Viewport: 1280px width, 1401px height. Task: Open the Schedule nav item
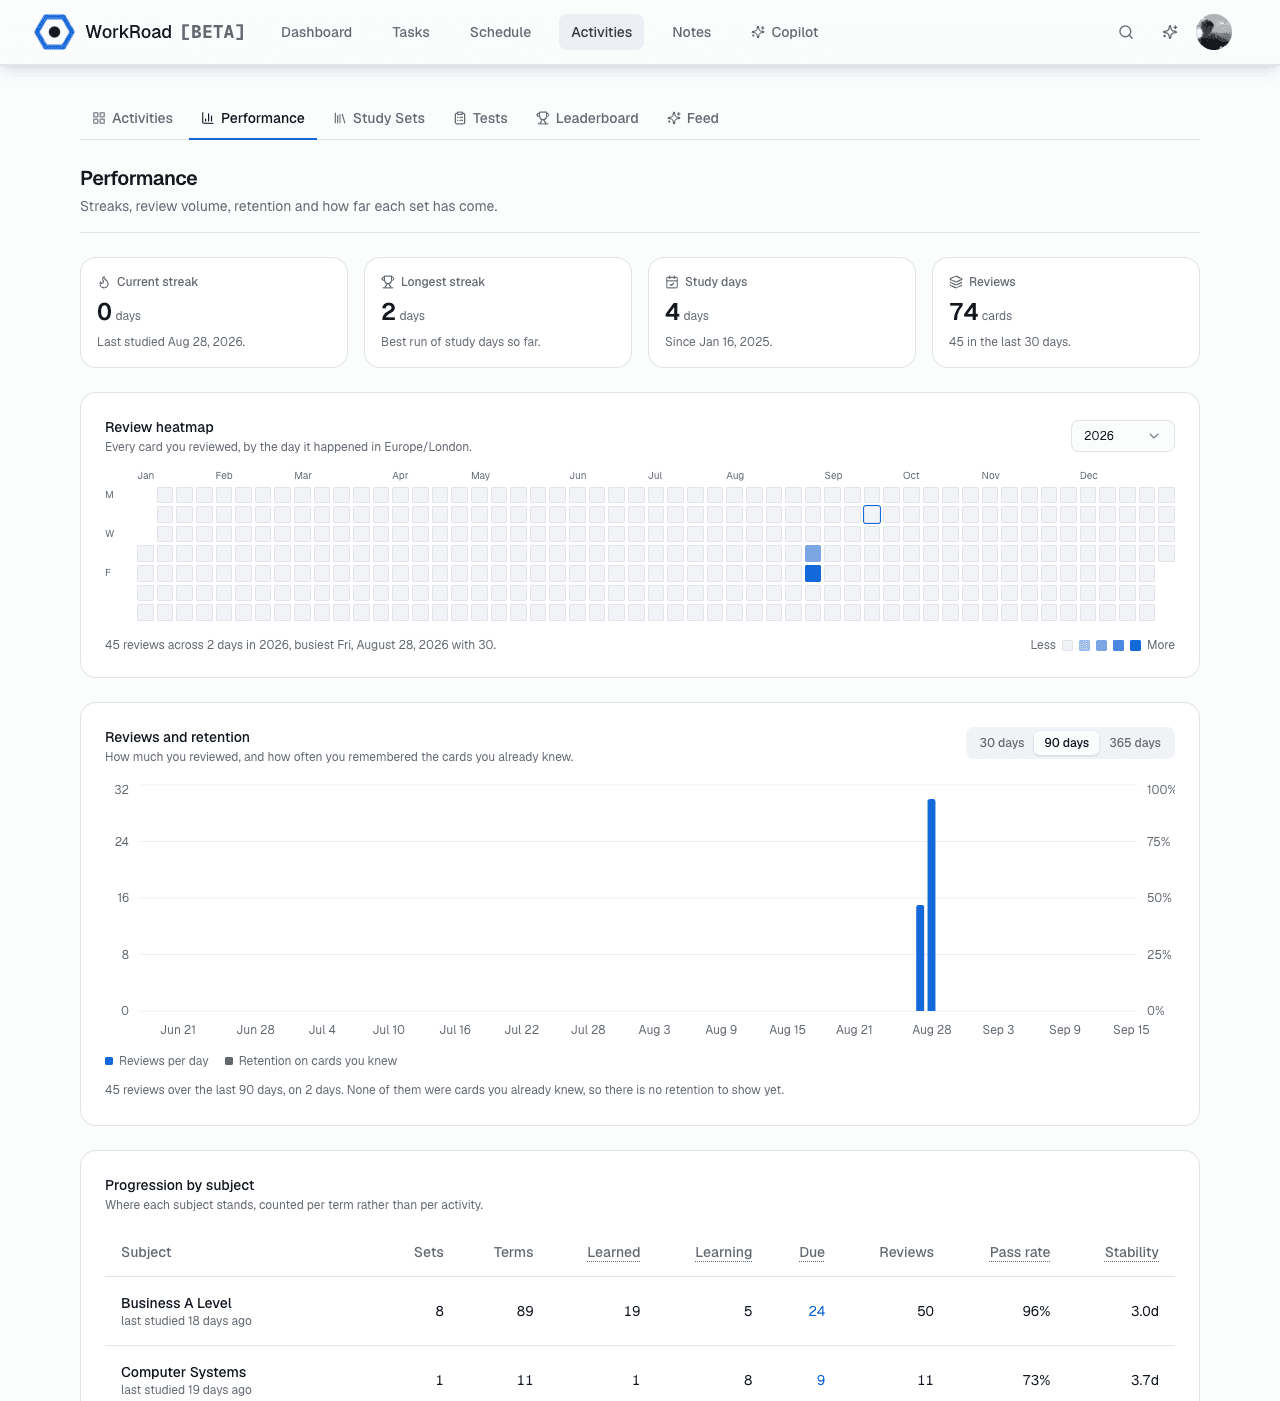[x=500, y=32]
